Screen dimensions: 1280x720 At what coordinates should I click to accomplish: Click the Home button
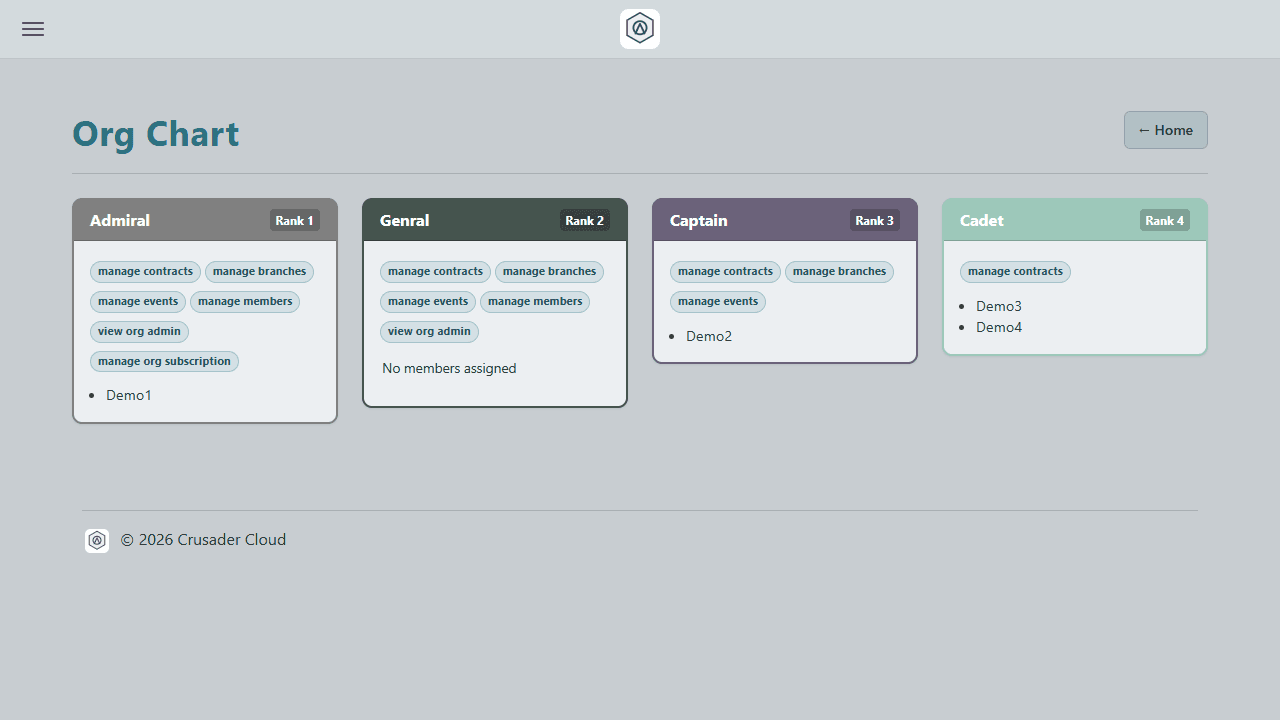point(1165,130)
